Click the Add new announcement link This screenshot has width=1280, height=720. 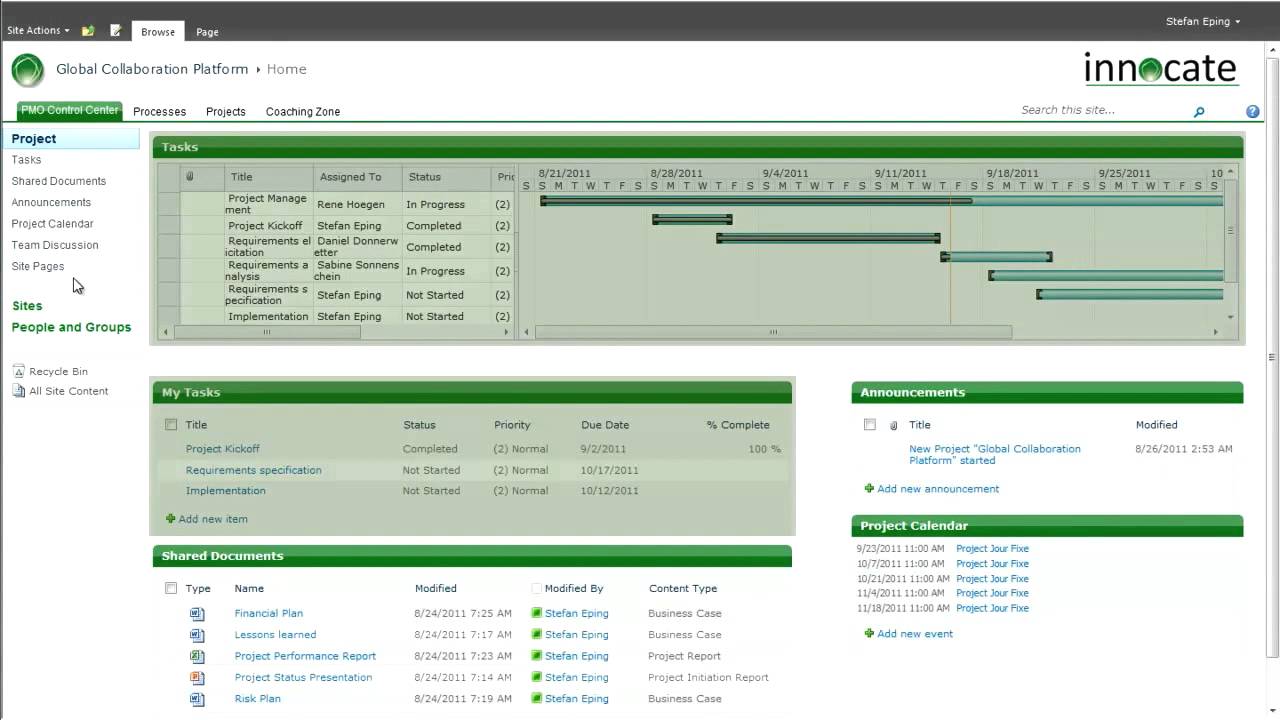tap(938, 489)
